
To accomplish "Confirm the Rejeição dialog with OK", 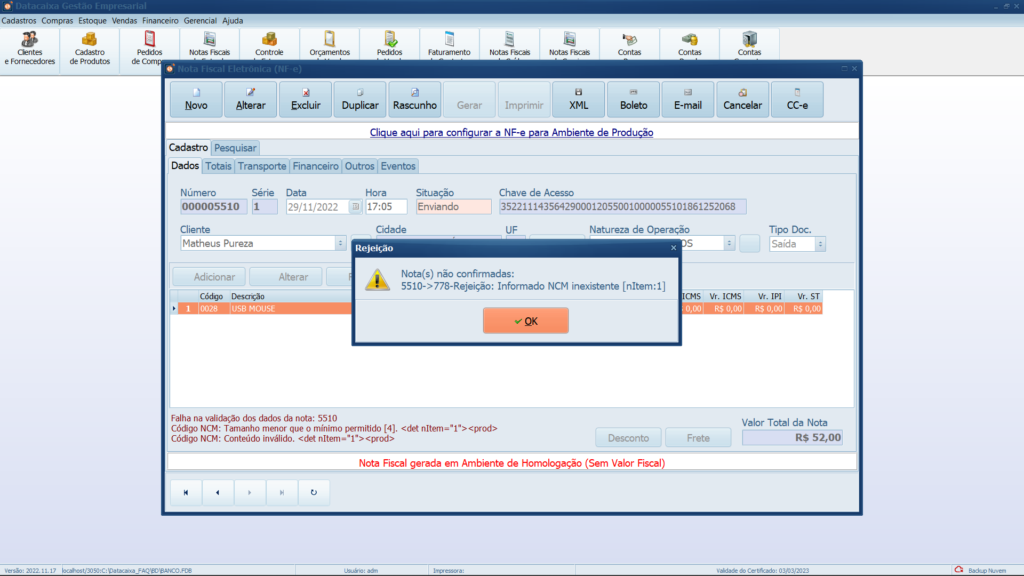I will 525,321.
